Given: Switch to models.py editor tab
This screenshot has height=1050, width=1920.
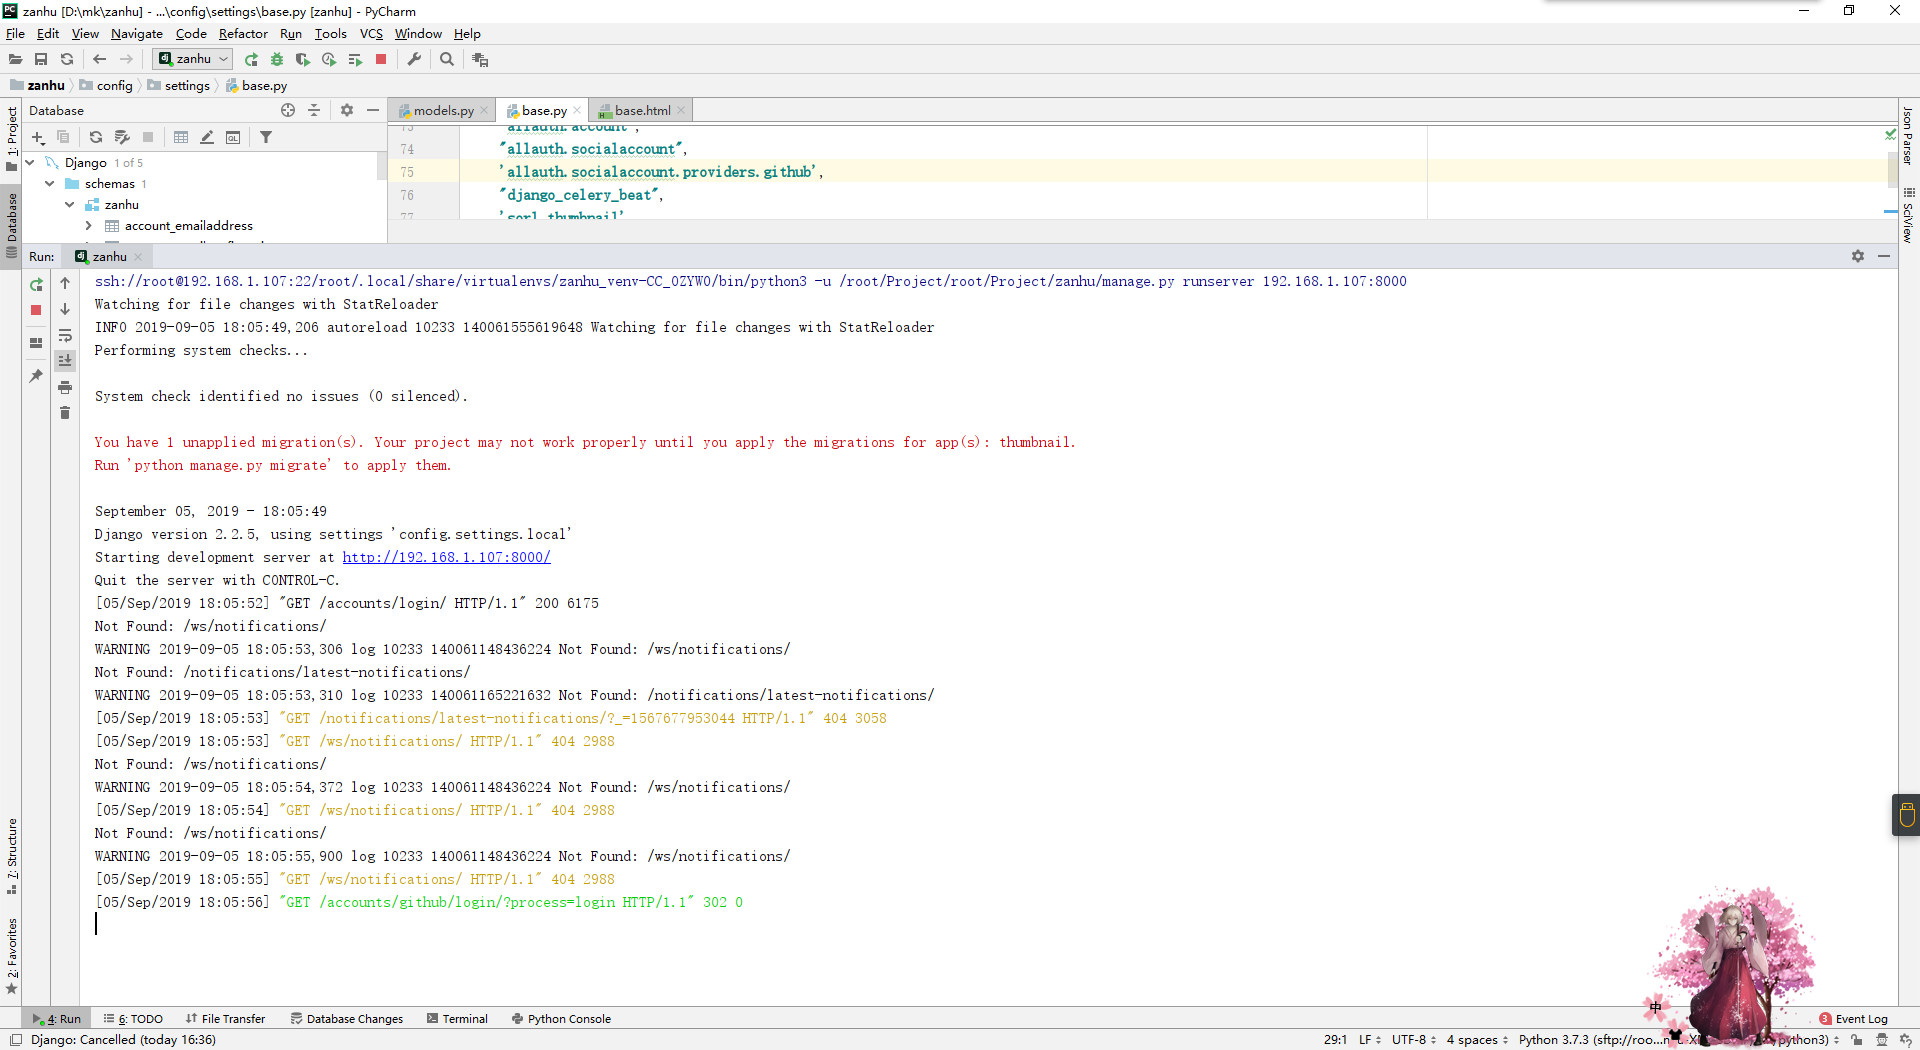Looking at the screenshot, I should click(443, 111).
